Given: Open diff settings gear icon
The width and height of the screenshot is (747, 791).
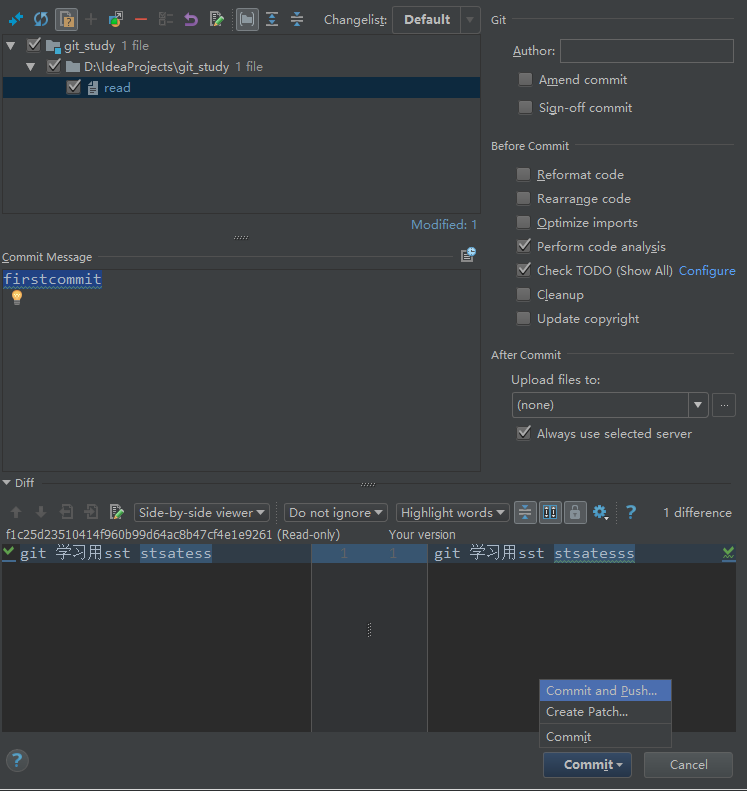Looking at the screenshot, I should coord(600,512).
